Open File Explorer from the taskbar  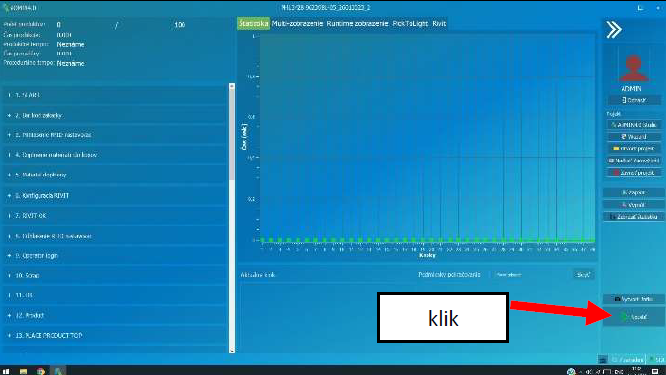pyautogui.click(x=23, y=371)
